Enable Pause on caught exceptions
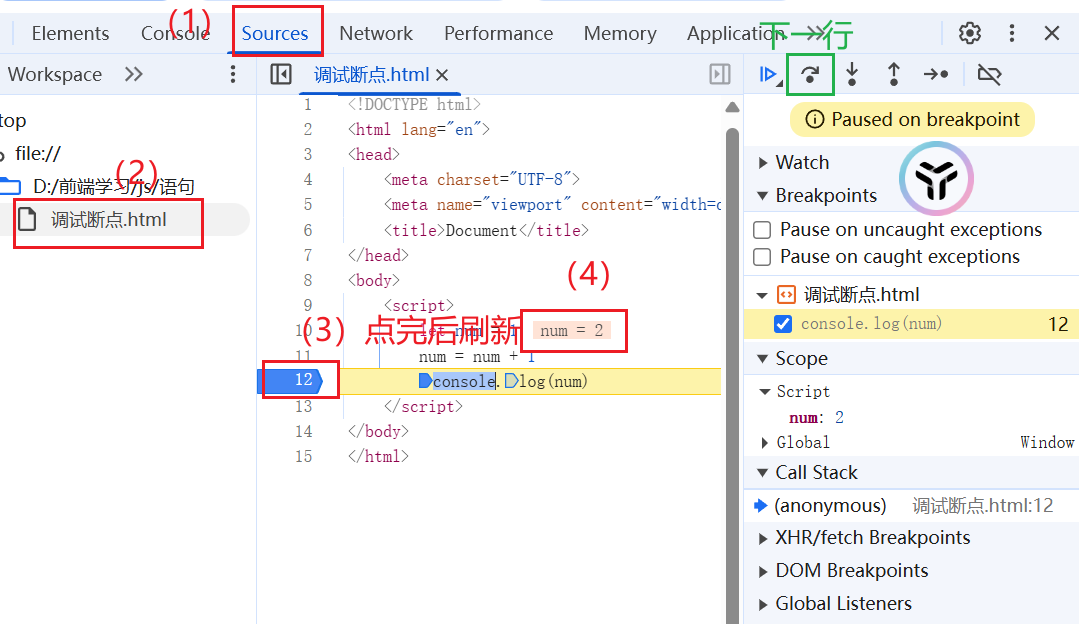This screenshot has height=624, width=1079. tap(762, 257)
